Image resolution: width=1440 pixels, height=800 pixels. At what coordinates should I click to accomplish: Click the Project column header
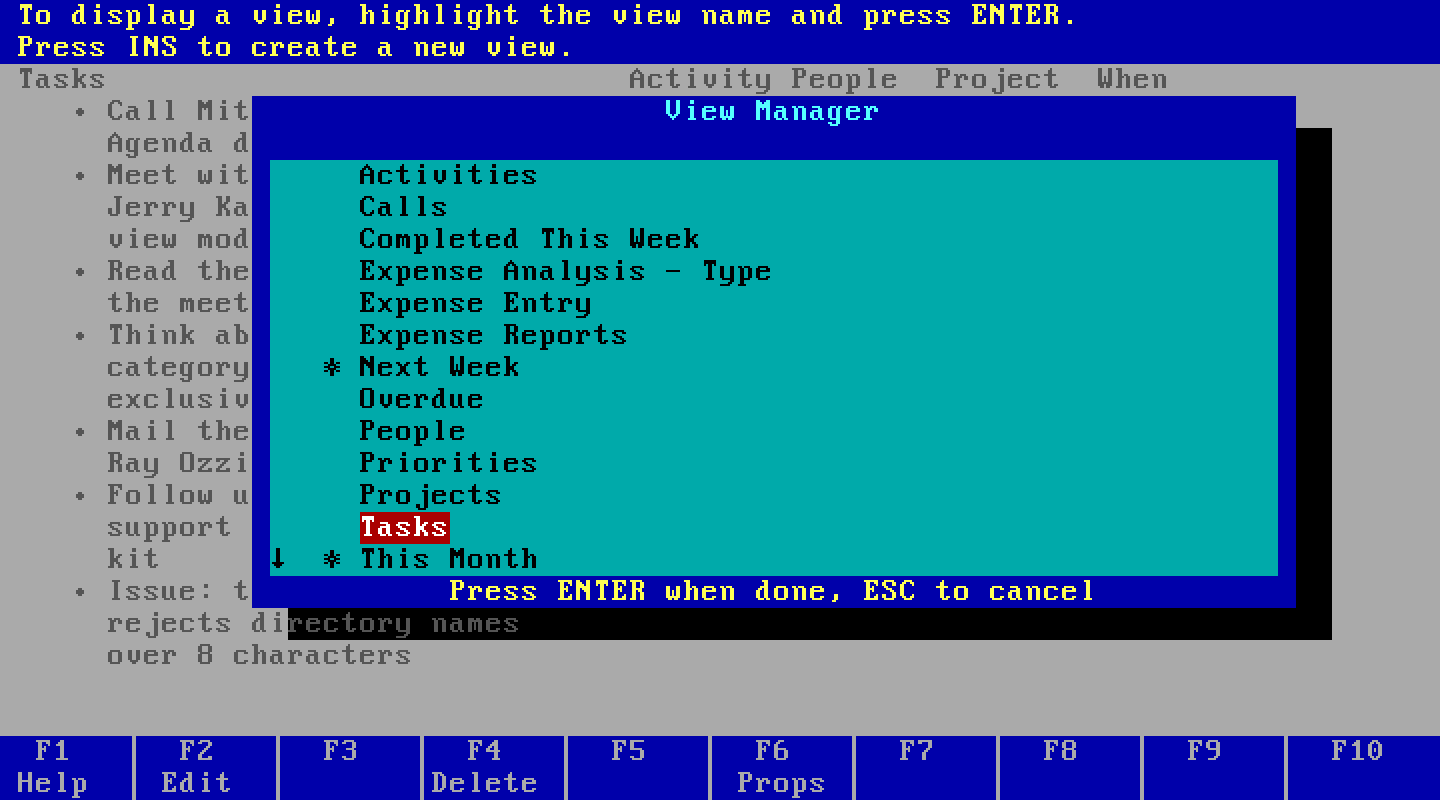[997, 79]
